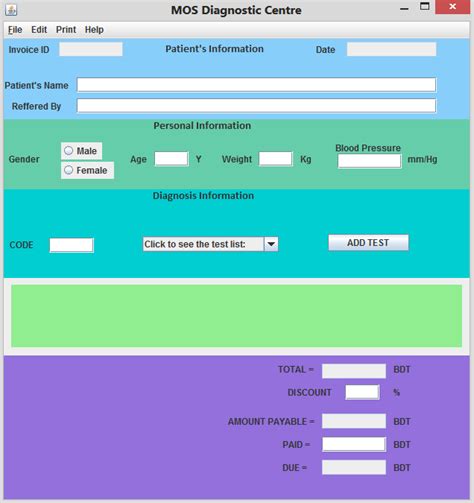Open the File menu

[15, 30]
